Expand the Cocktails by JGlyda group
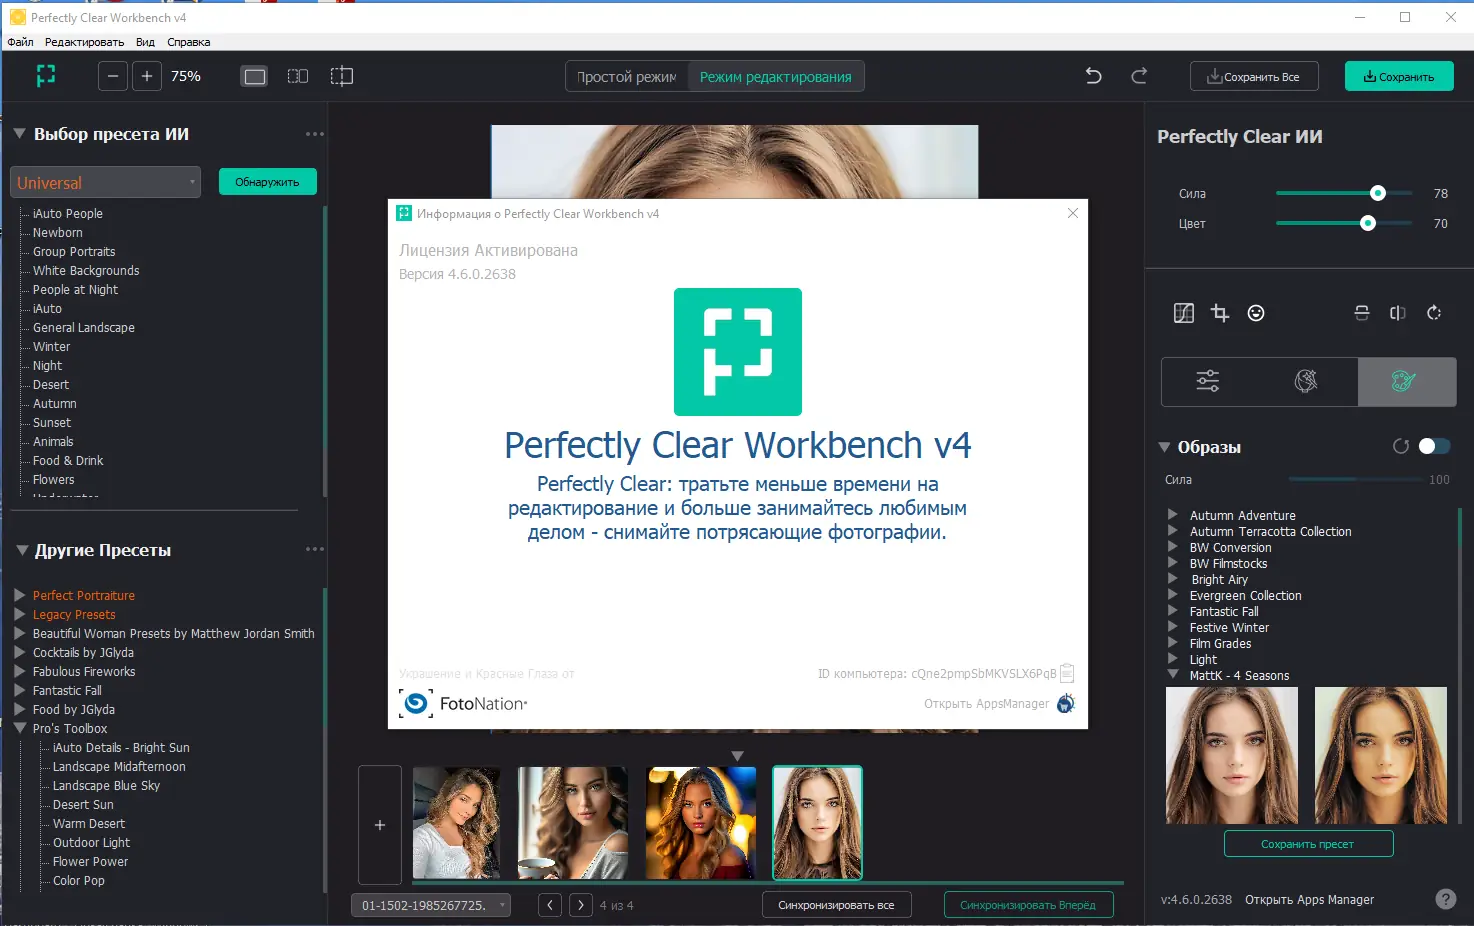Screen dimensions: 1474x926 pyautogui.click(x=19, y=652)
